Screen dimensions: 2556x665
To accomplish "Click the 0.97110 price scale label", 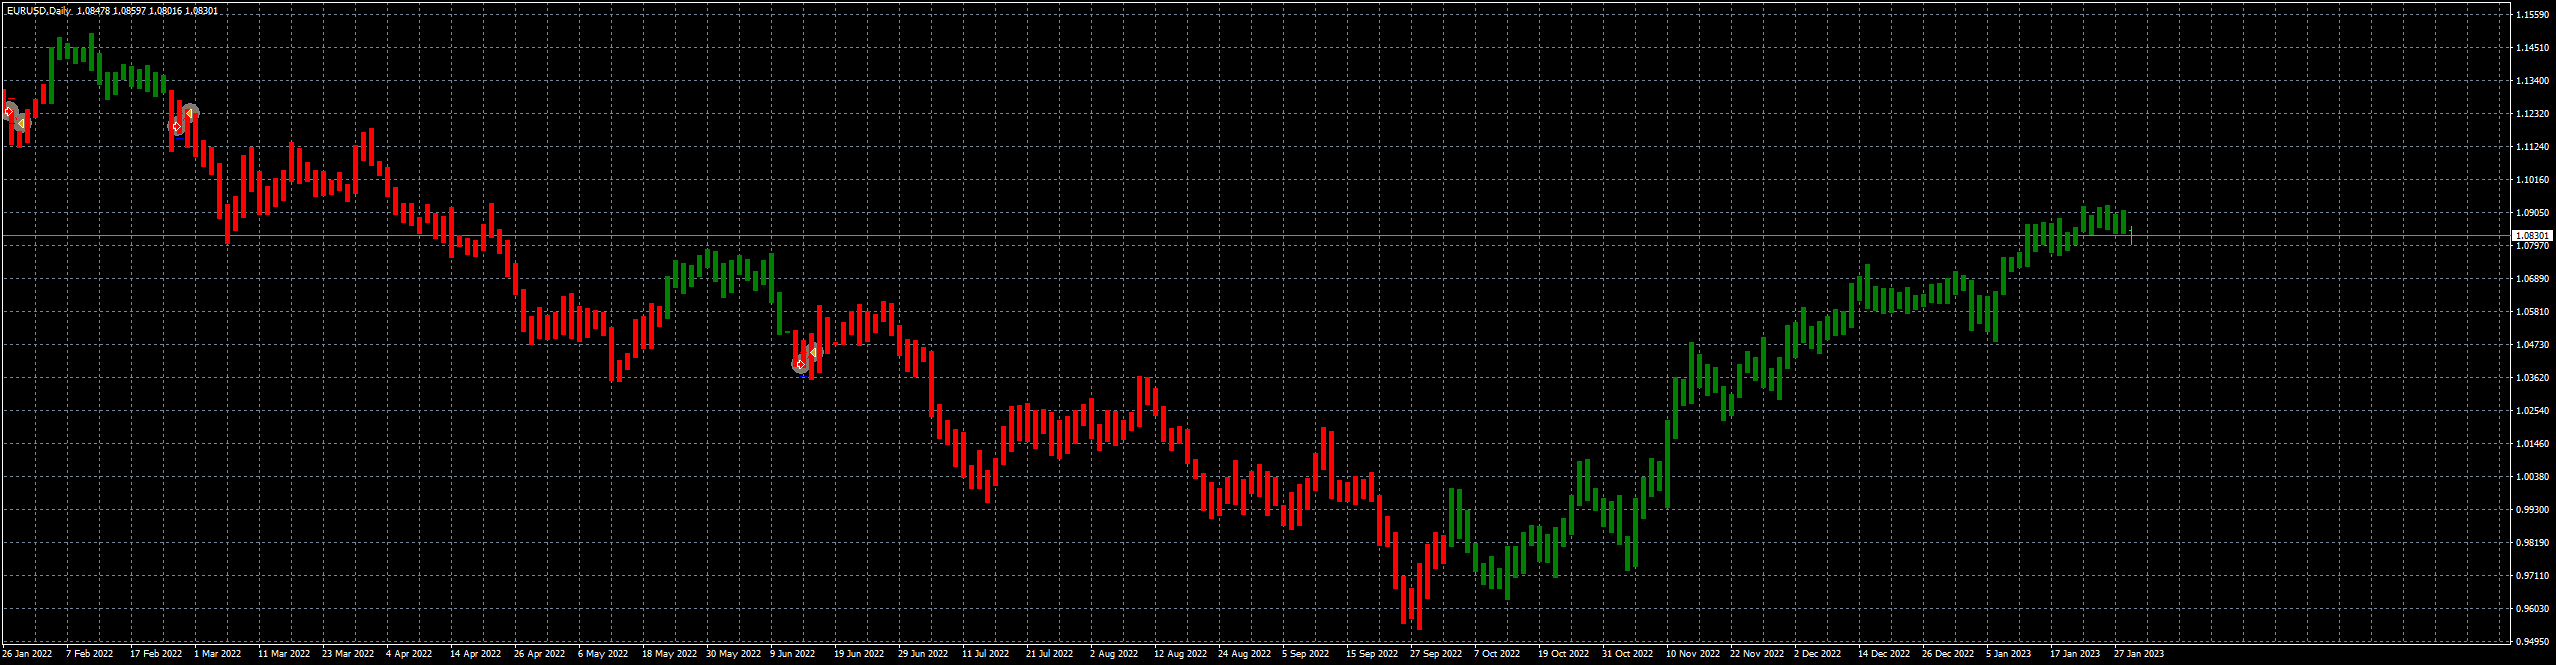I will (x=2533, y=576).
